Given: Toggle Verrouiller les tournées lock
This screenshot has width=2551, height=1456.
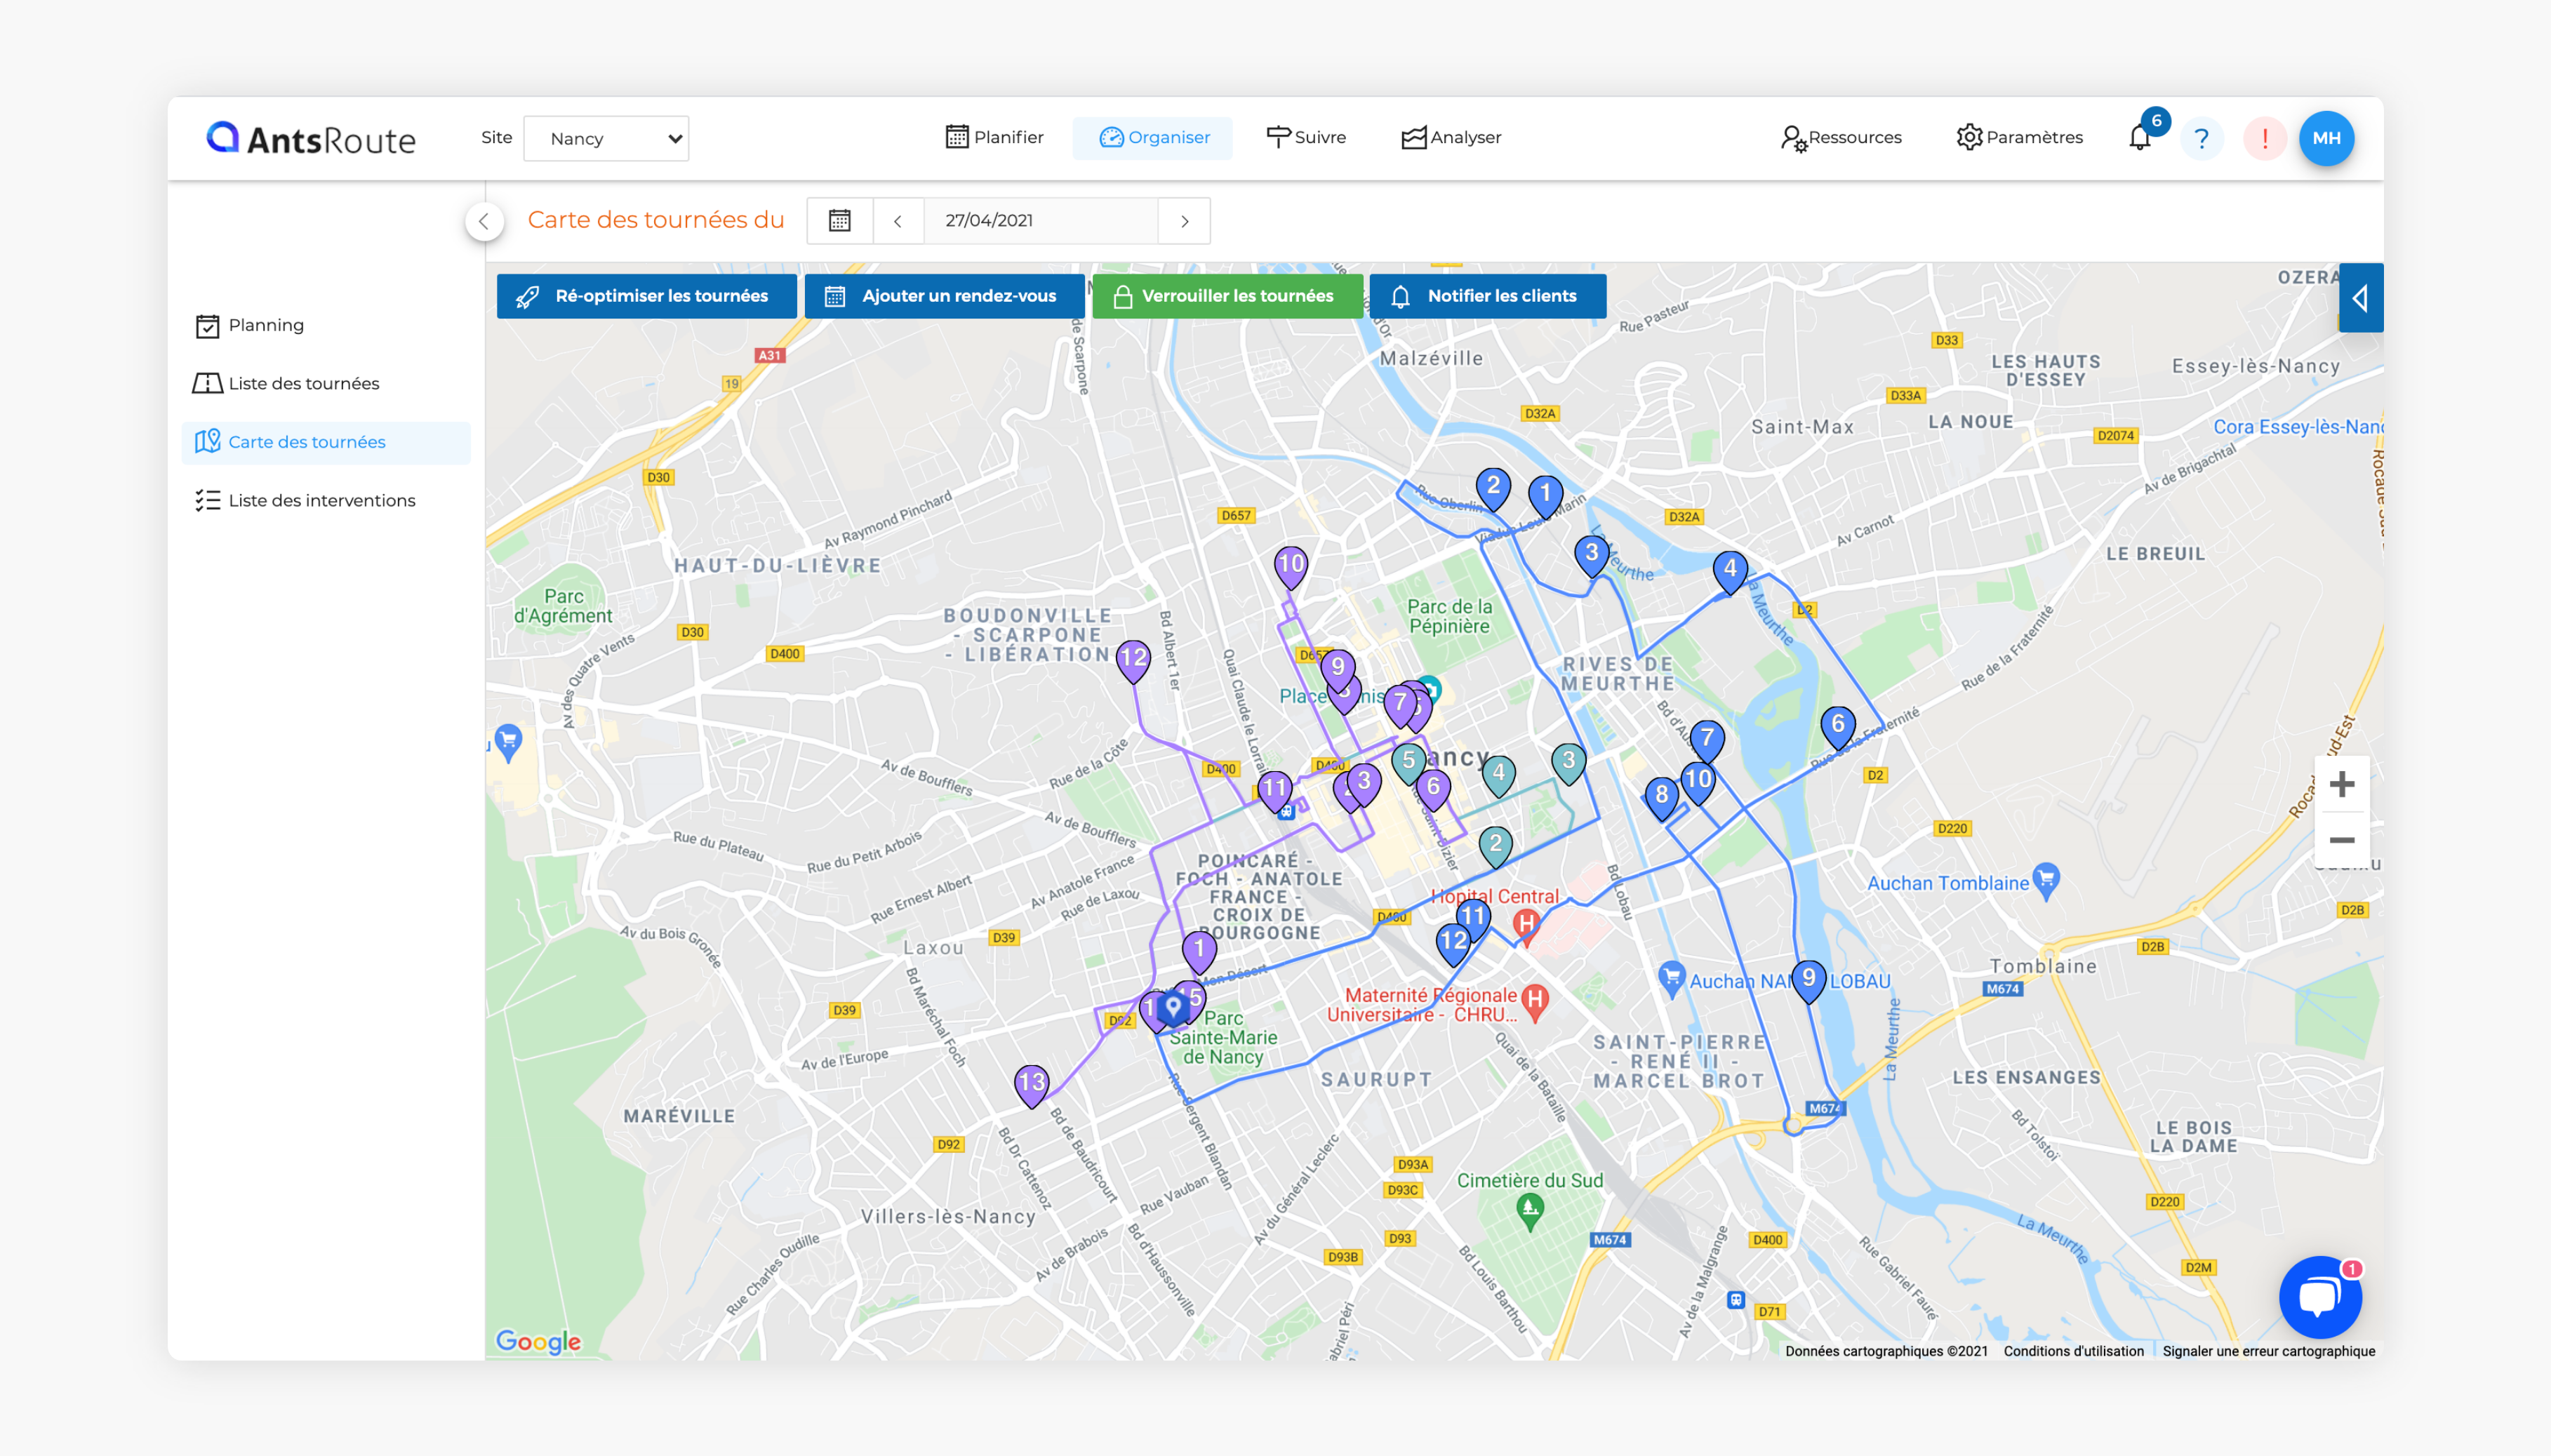Looking at the screenshot, I should click(x=1227, y=295).
